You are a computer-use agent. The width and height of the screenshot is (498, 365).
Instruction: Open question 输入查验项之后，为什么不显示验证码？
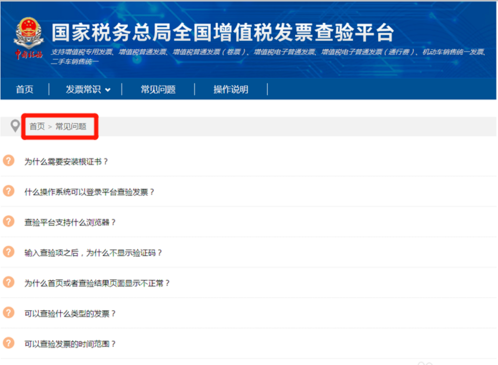93,253
